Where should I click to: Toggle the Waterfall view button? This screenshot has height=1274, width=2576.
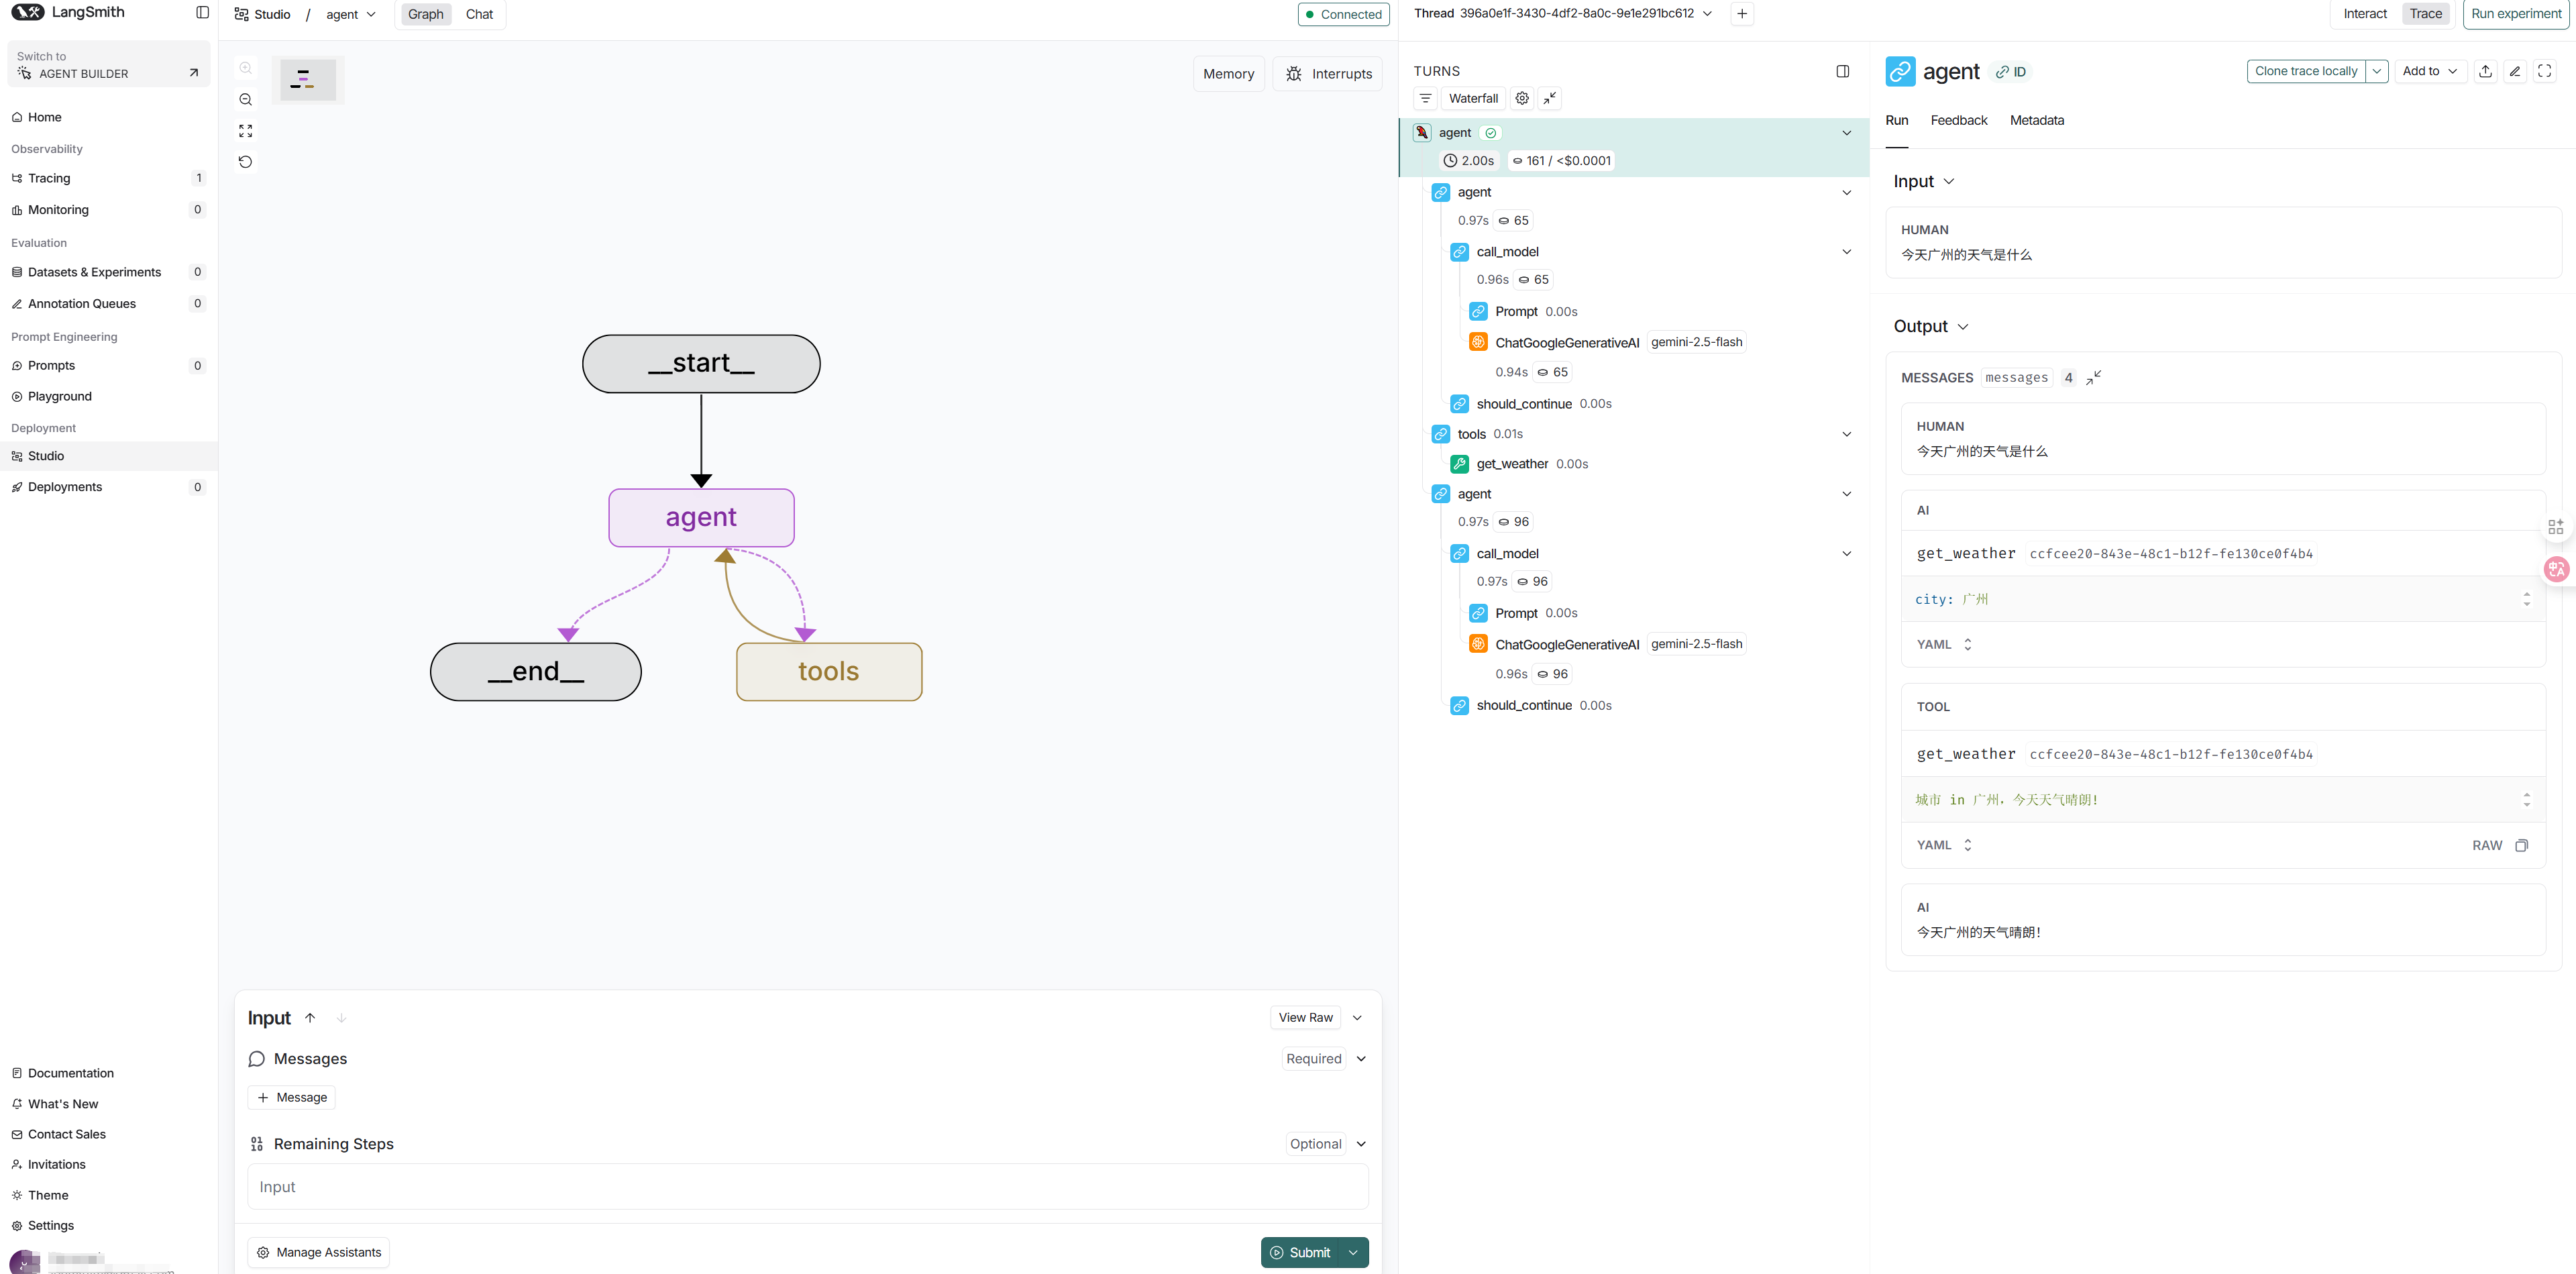[x=1473, y=98]
